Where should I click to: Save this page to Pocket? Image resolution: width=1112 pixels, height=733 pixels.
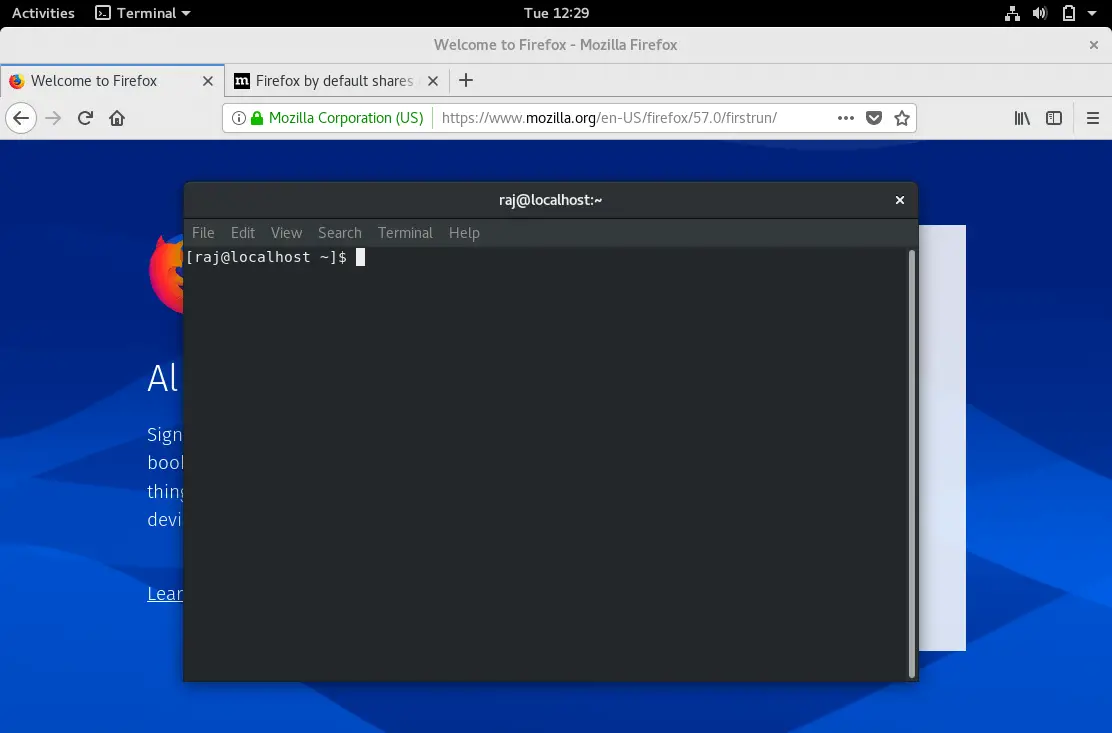coord(873,117)
